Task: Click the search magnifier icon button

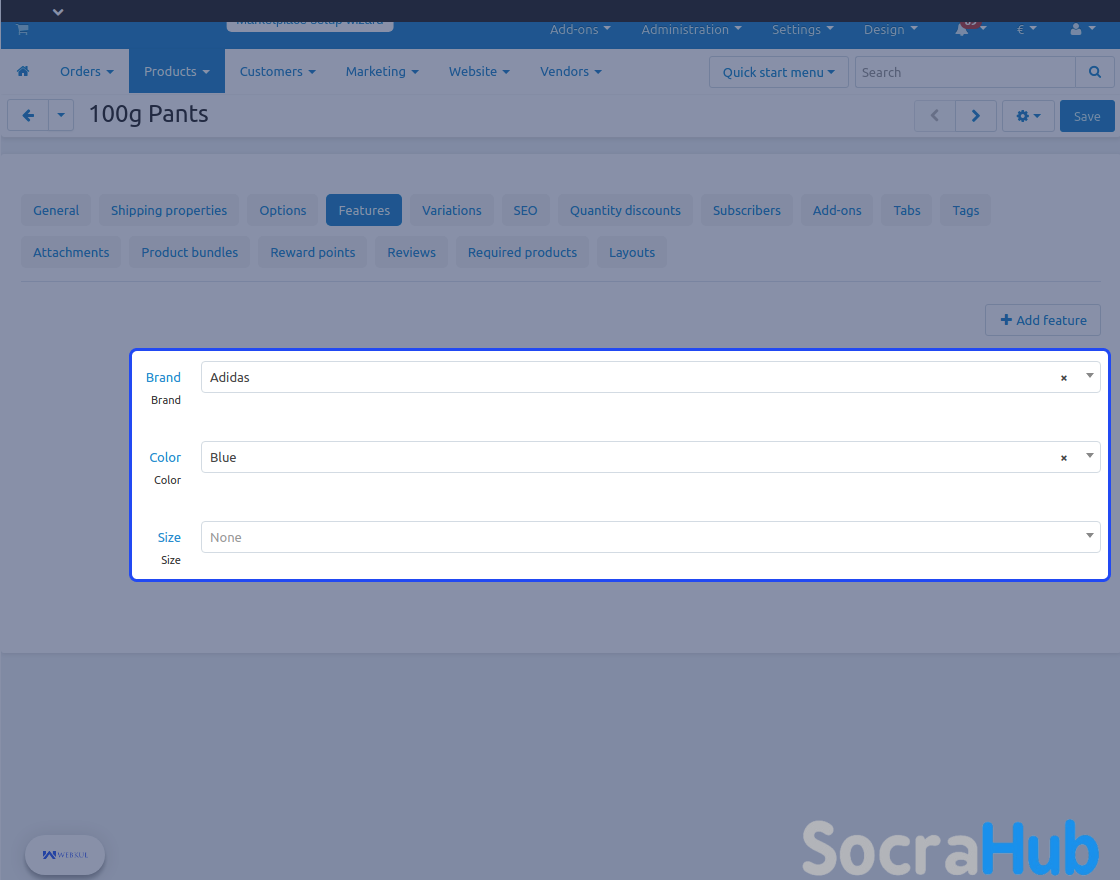Action: (1095, 72)
